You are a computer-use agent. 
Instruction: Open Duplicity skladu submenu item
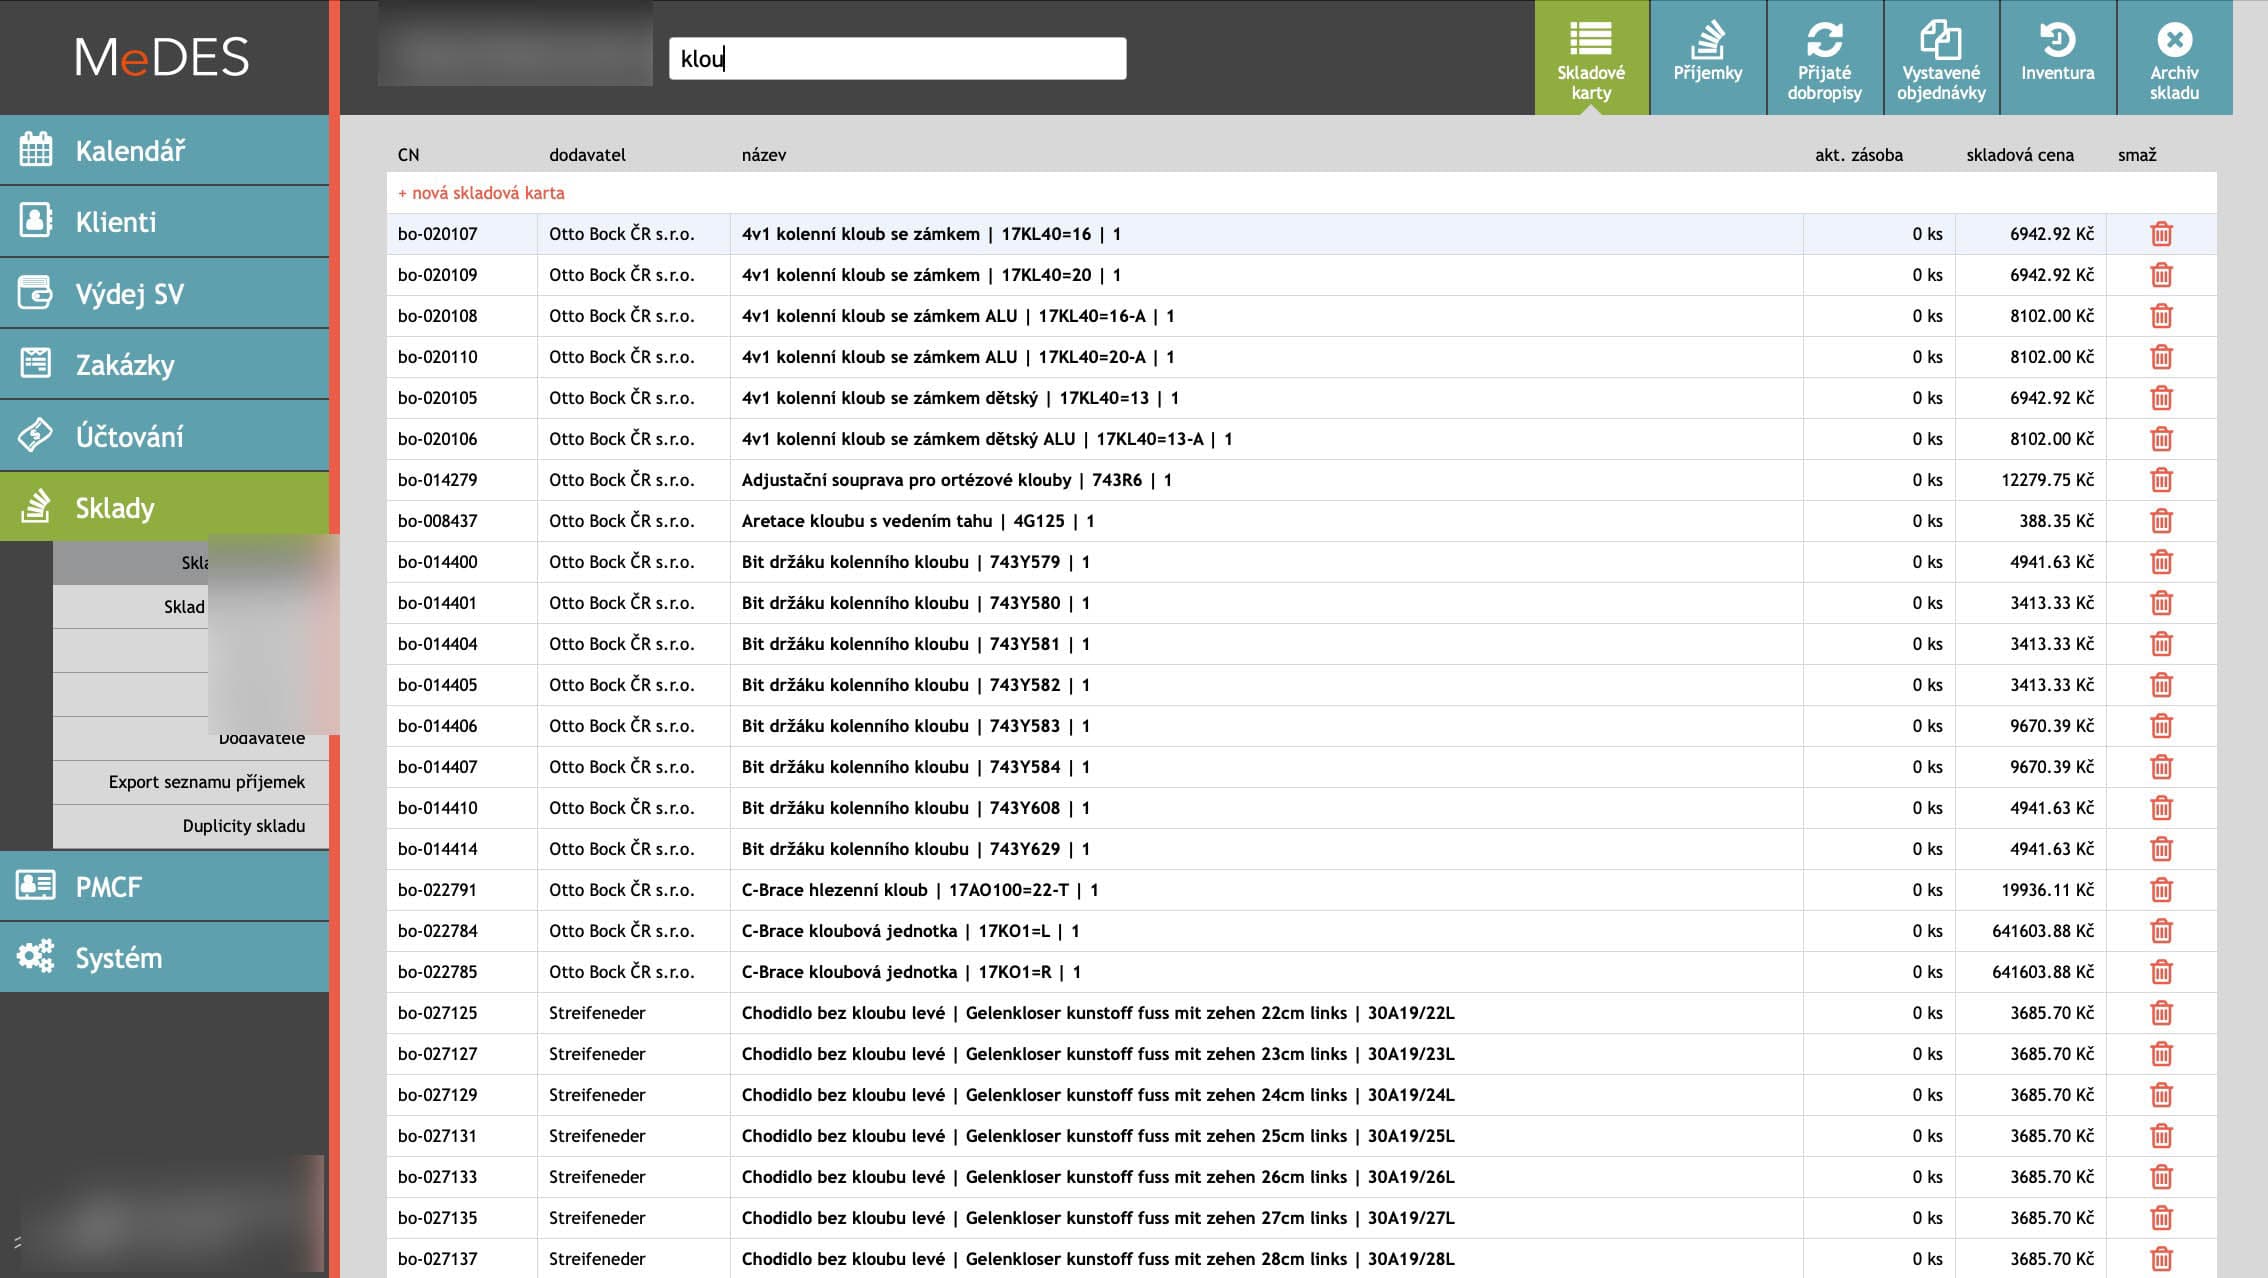pos(243,826)
